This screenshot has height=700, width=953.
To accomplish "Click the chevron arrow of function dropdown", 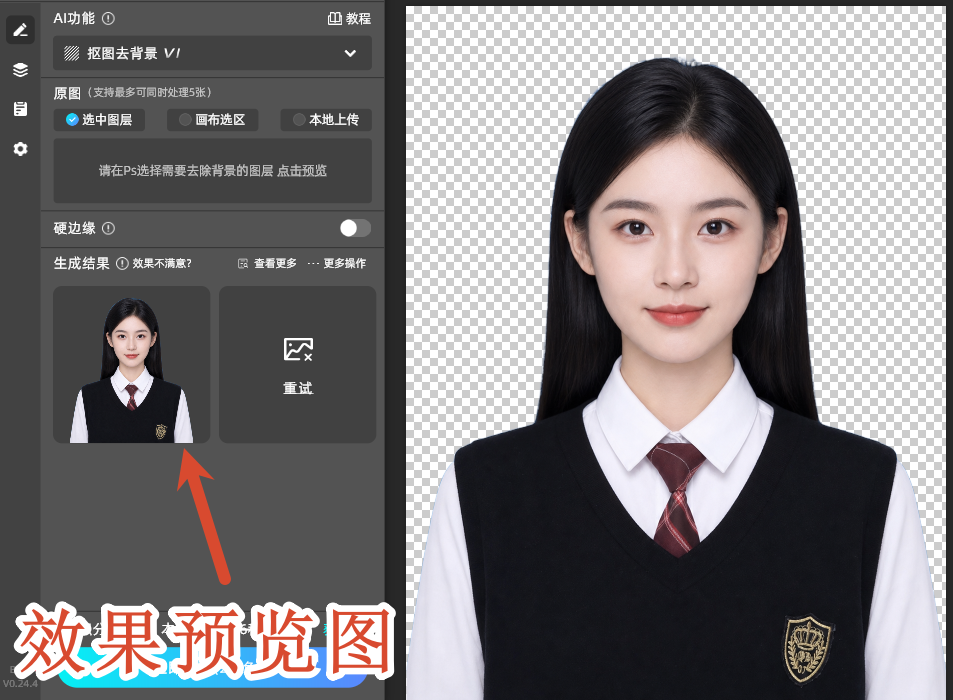I will [350, 53].
